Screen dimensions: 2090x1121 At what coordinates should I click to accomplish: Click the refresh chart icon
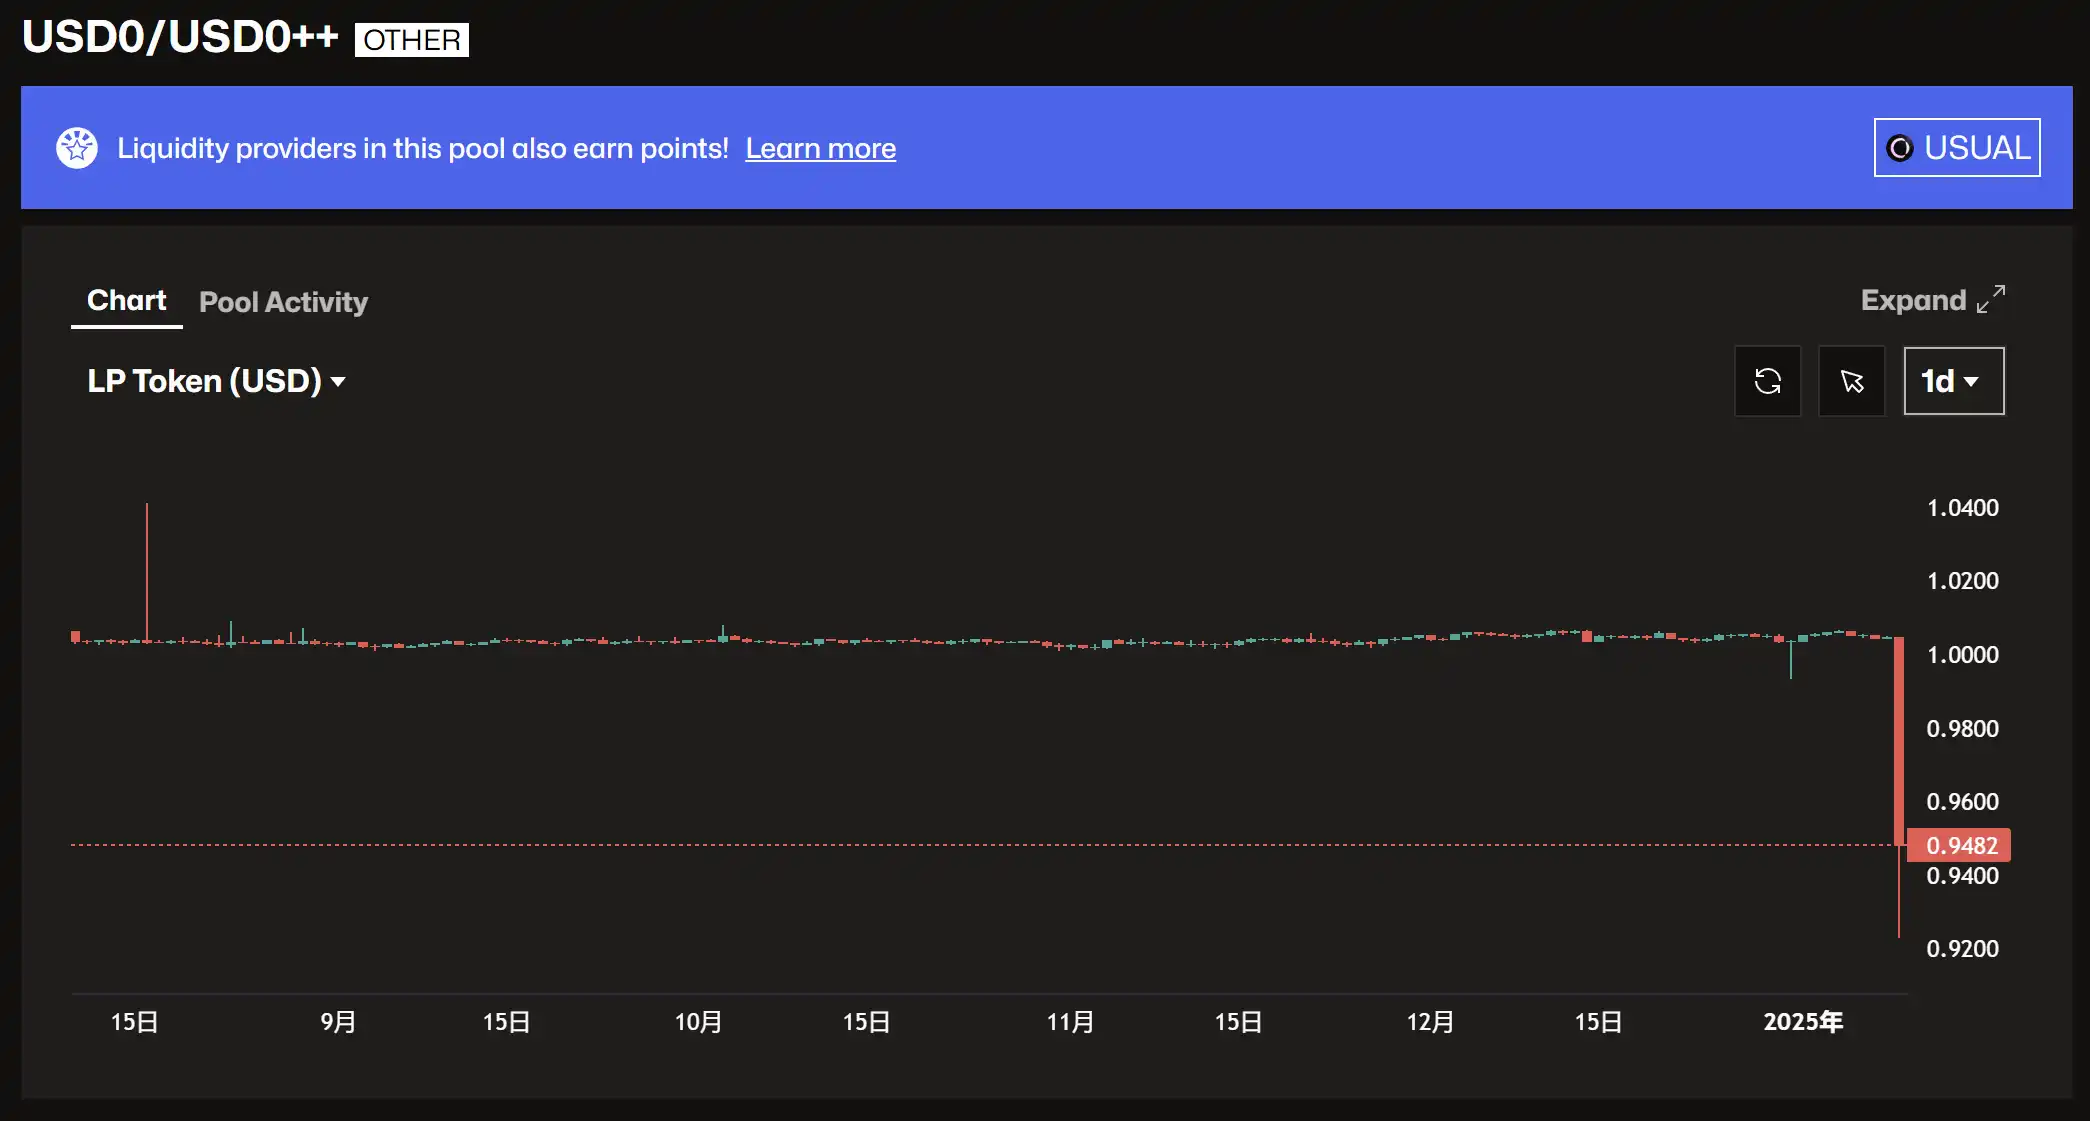coord(1767,381)
